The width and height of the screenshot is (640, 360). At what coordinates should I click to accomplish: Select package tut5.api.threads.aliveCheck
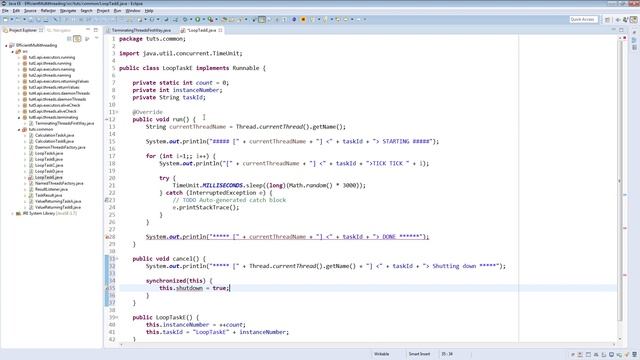52,111
